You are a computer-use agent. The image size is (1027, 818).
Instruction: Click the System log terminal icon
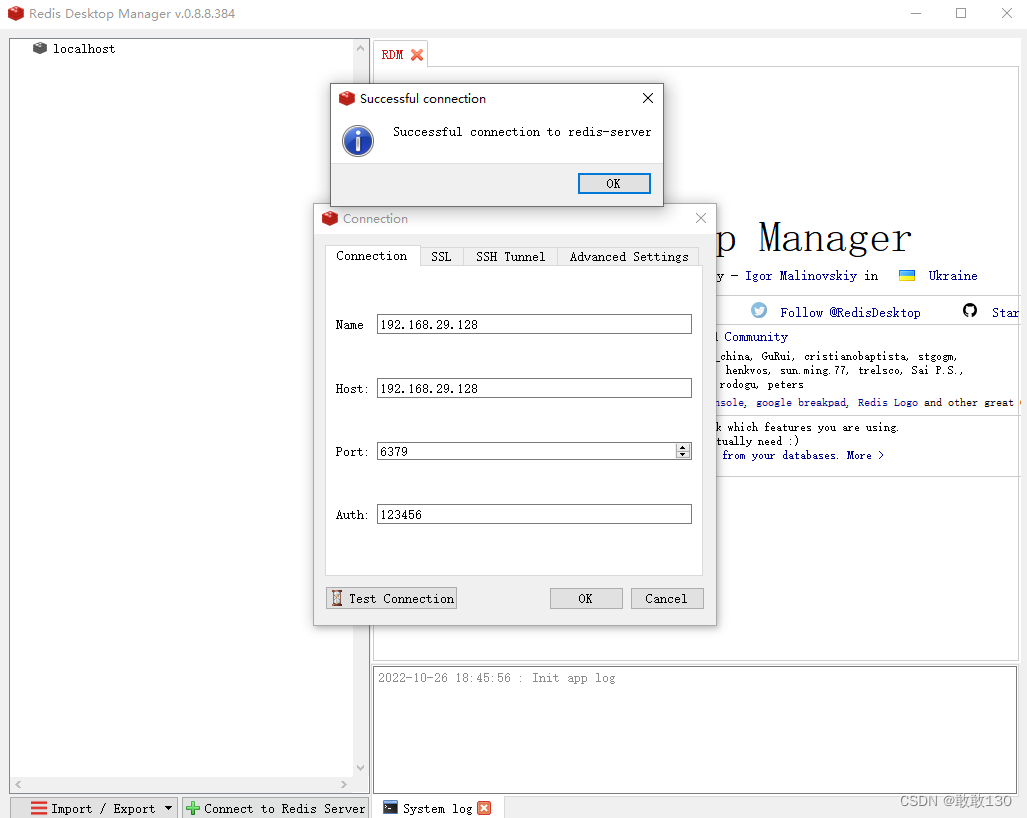[x=390, y=807]
